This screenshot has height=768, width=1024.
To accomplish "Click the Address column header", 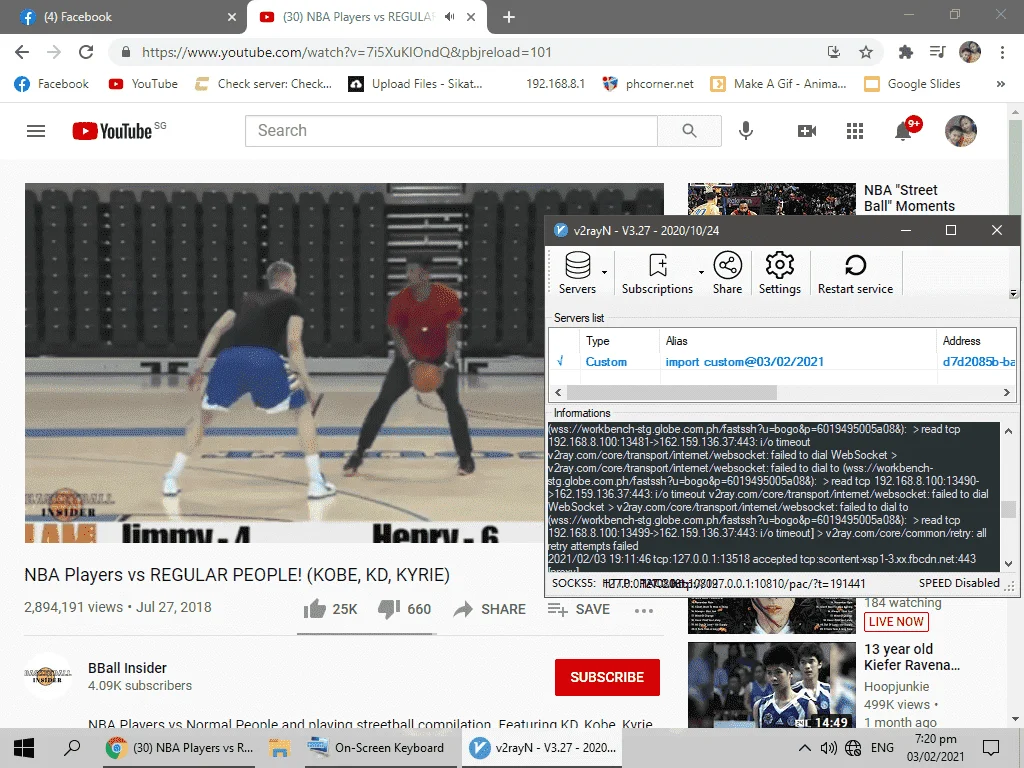I will (961, 341).
